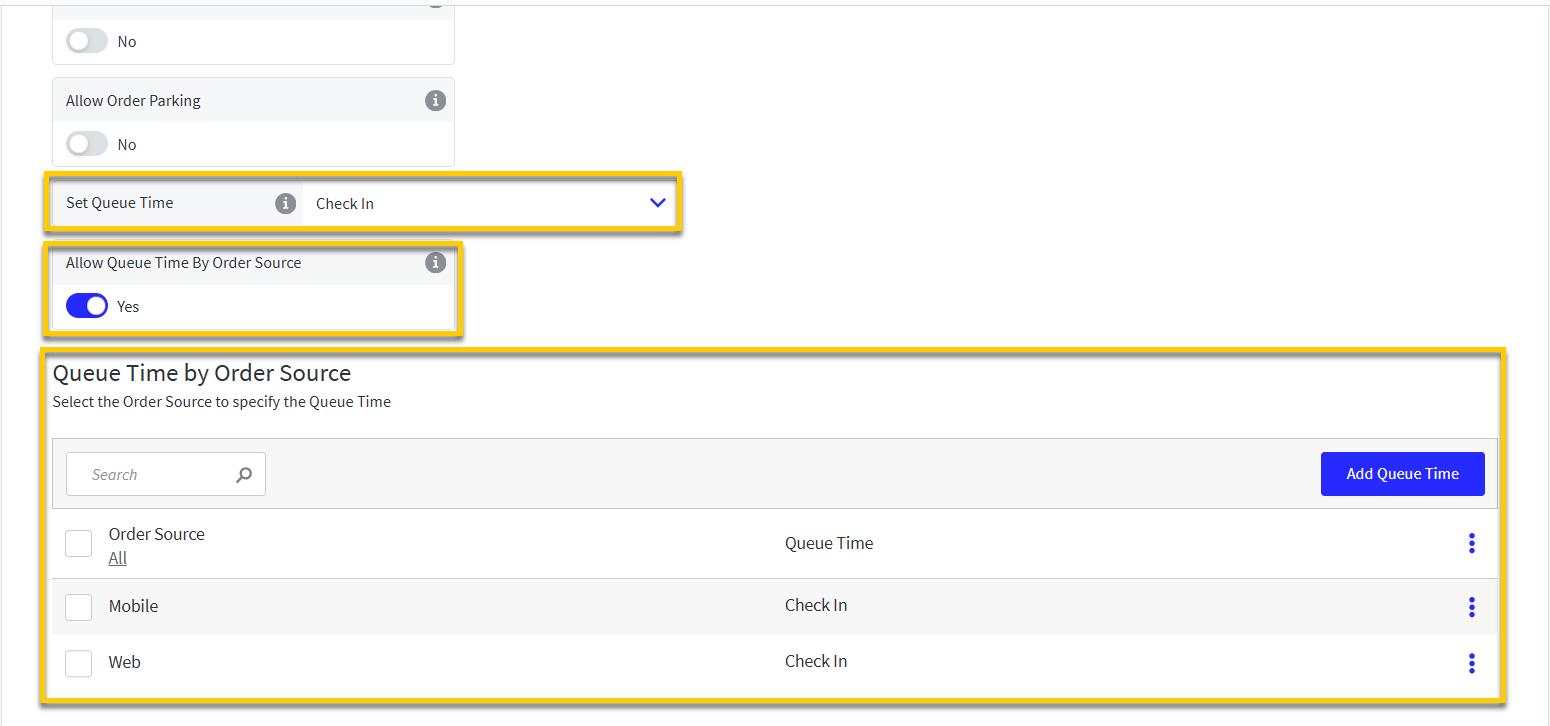Click the magnifier icon in the search box
1550x726 pixels.
(244, 475)
